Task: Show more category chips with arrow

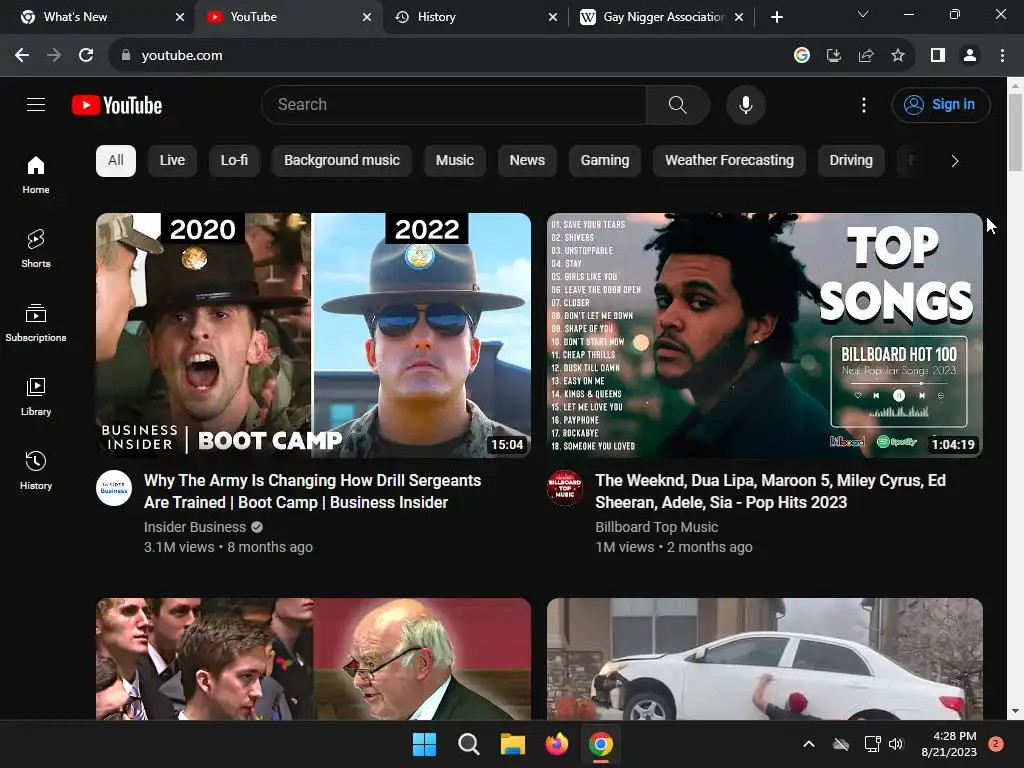Action: pos(955,161)
